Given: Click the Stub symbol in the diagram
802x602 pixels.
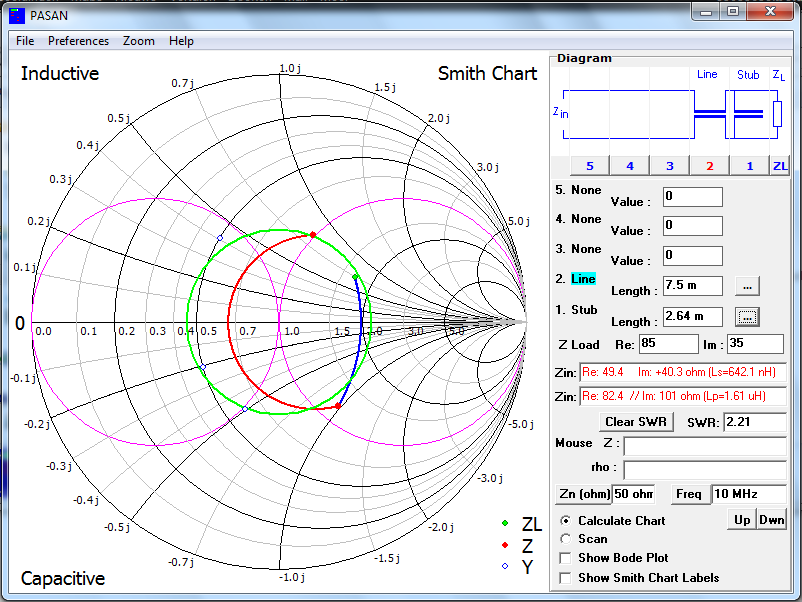Looking at the screenshot, I should pos(748,114).
